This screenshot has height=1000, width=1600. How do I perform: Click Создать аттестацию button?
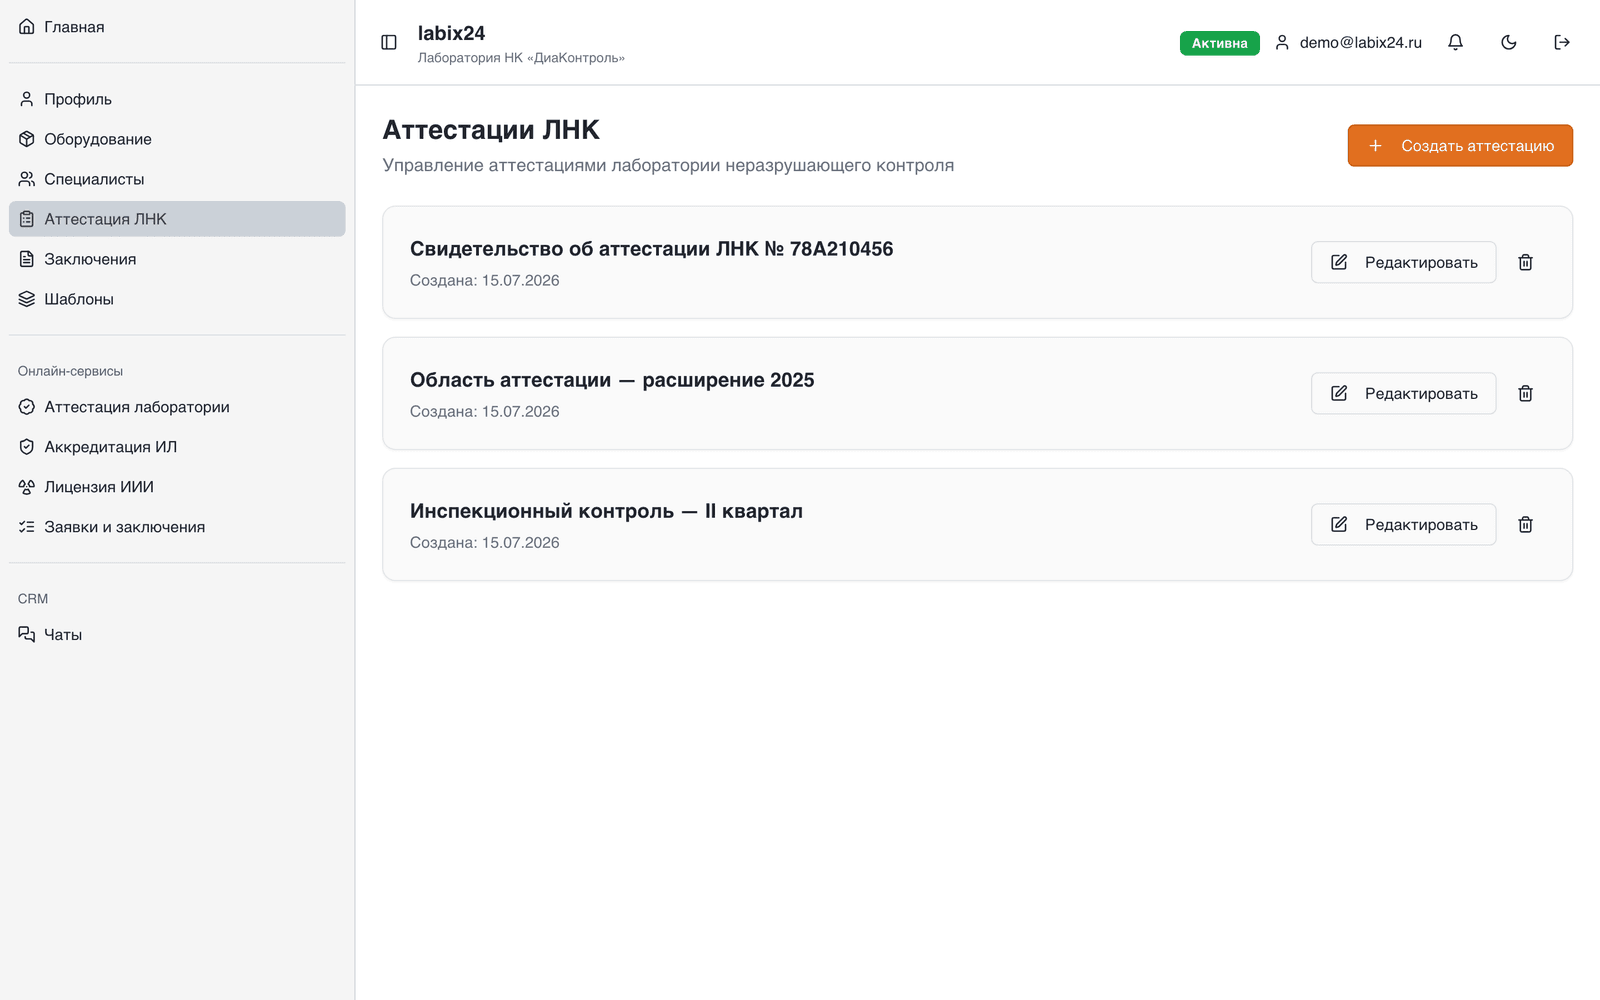click(x=1460, y=145)
